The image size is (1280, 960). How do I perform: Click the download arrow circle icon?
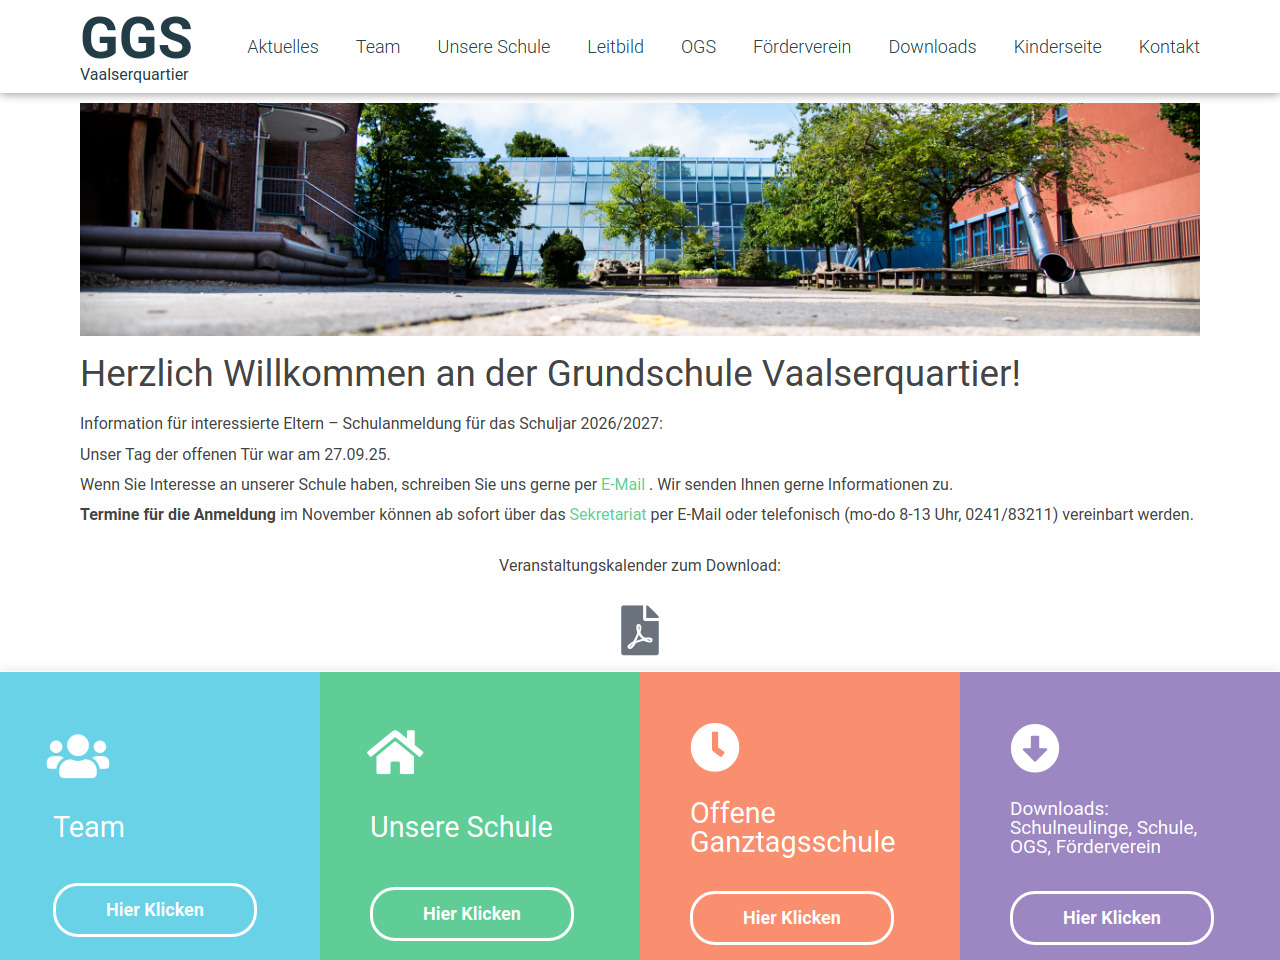(1035, 748)
